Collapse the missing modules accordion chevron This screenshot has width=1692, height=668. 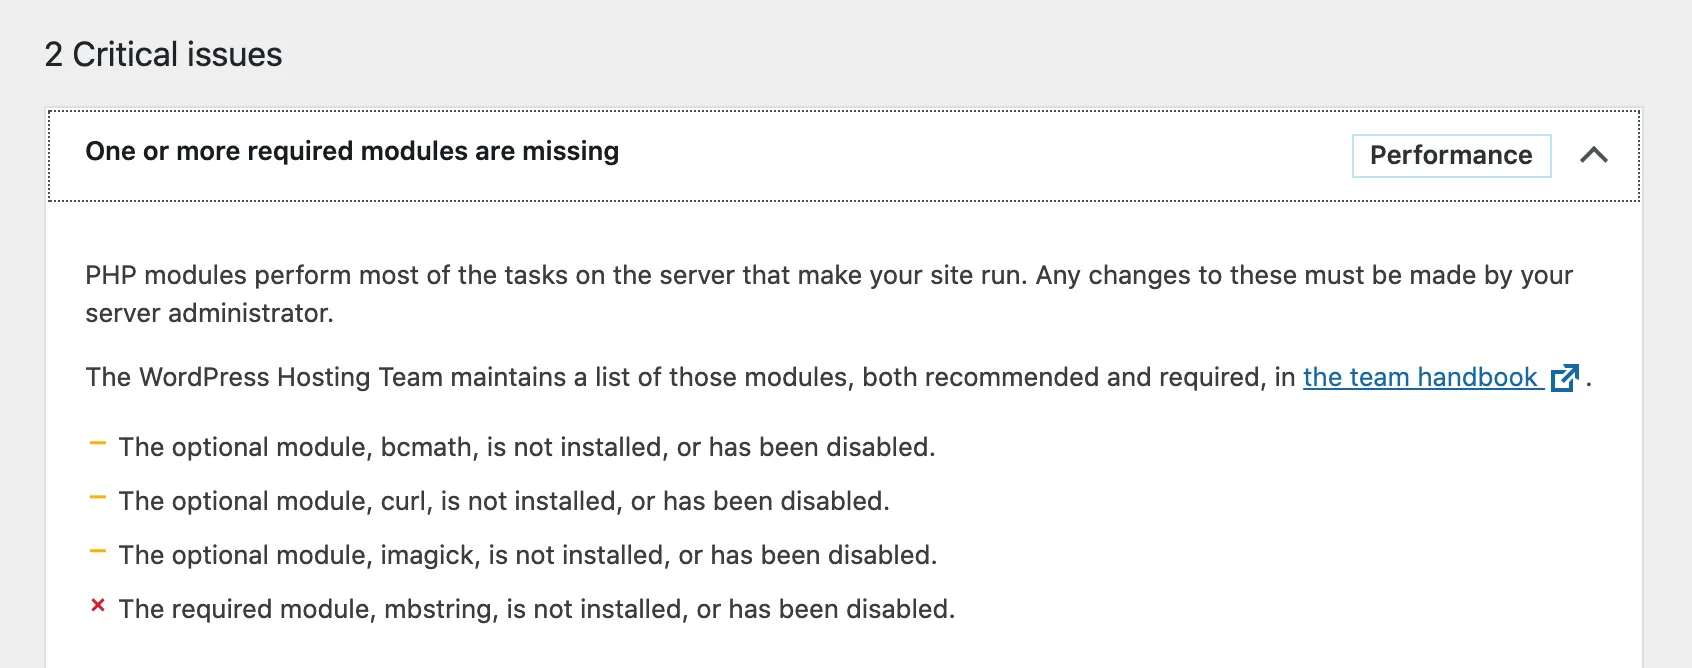[x=1593, y=155]
